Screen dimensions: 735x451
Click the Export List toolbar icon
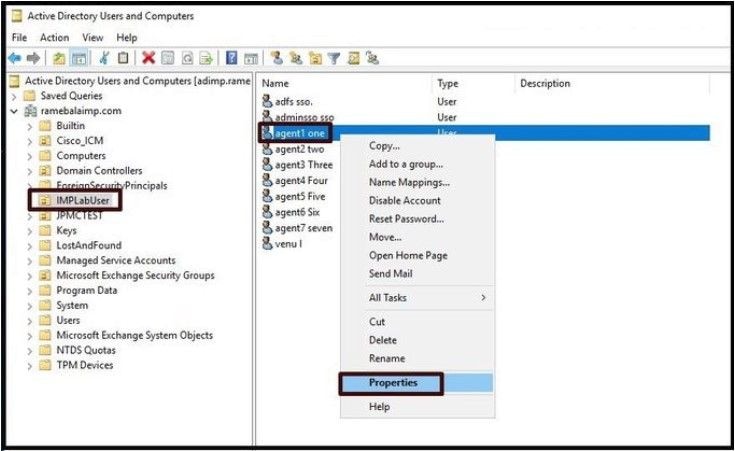(206, 58)
